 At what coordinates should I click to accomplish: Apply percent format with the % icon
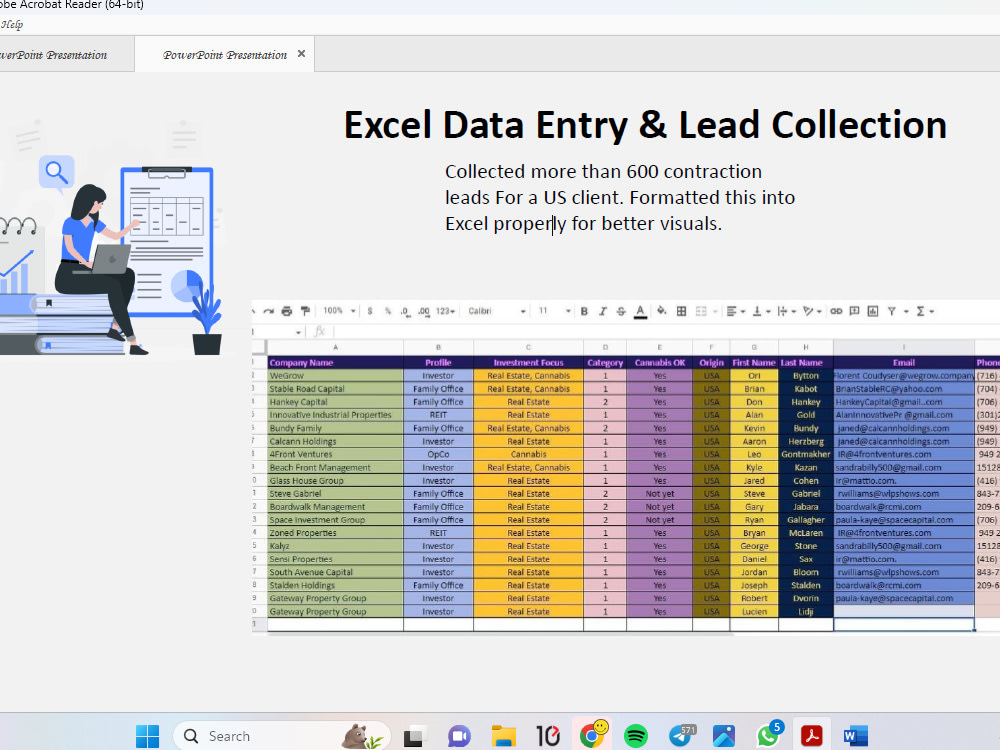388,311
